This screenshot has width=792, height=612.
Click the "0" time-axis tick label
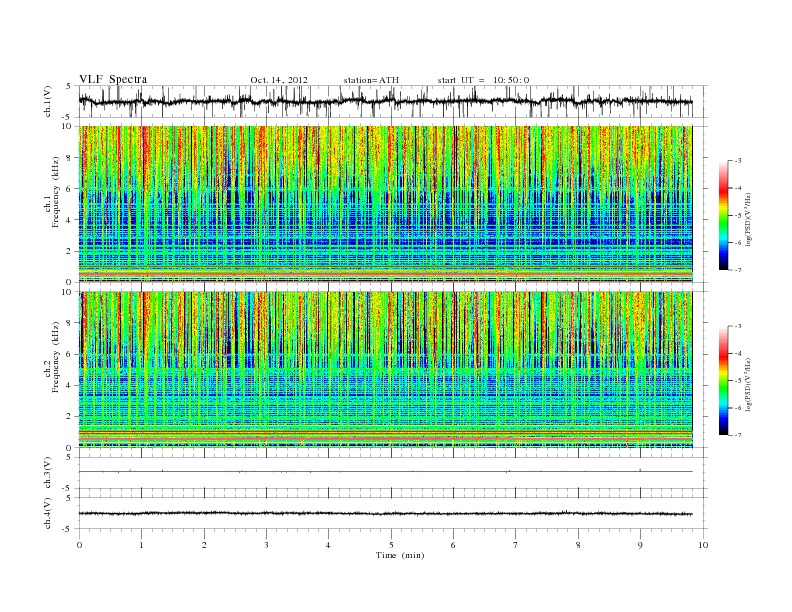point(79,545)
